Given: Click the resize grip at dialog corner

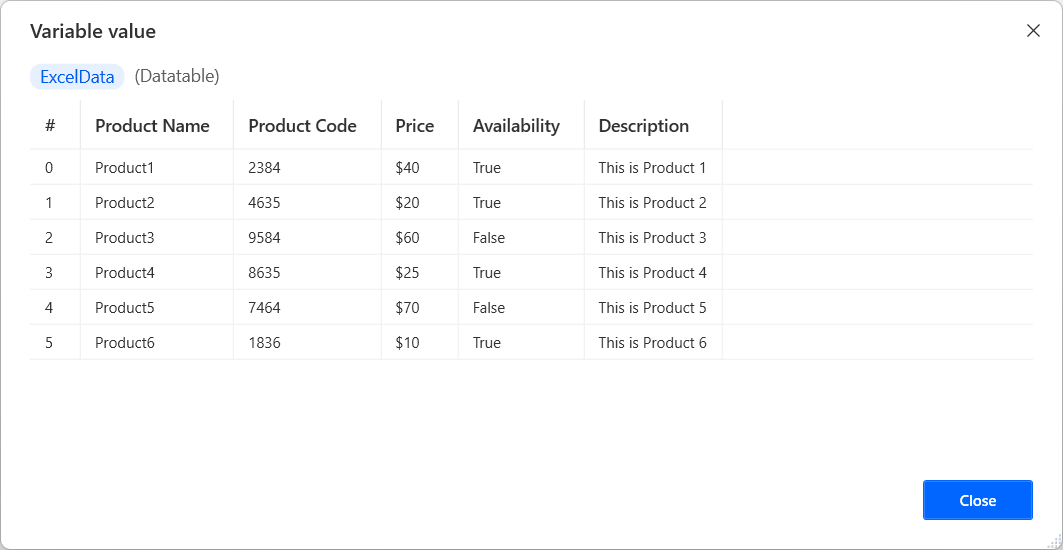Looking at the screenshot, I should 1052,539.
